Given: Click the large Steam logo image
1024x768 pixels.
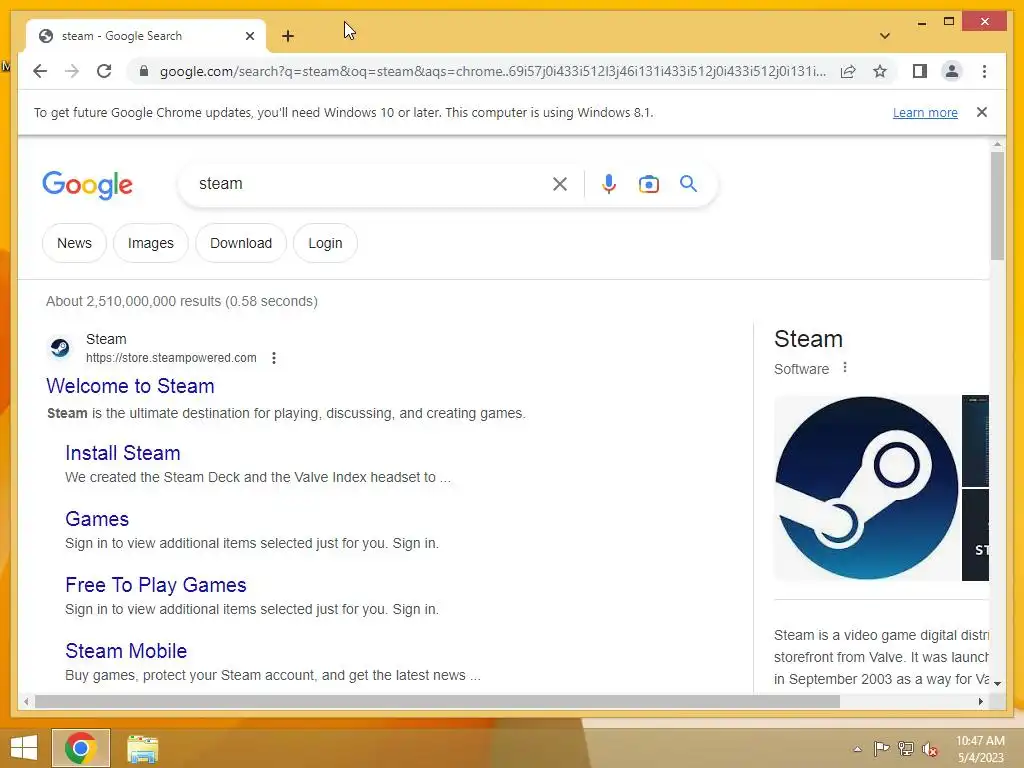Looking at the screenshot, I should point(866,487).
